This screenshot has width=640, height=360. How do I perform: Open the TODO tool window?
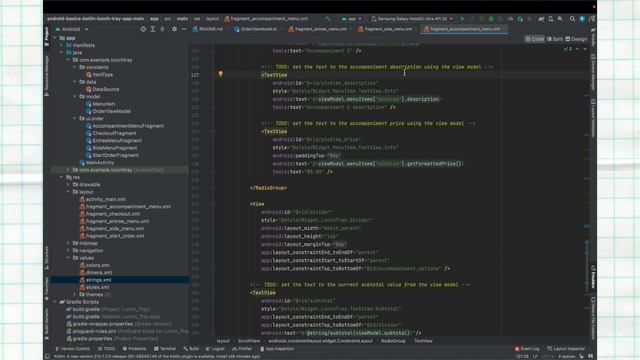107,349
